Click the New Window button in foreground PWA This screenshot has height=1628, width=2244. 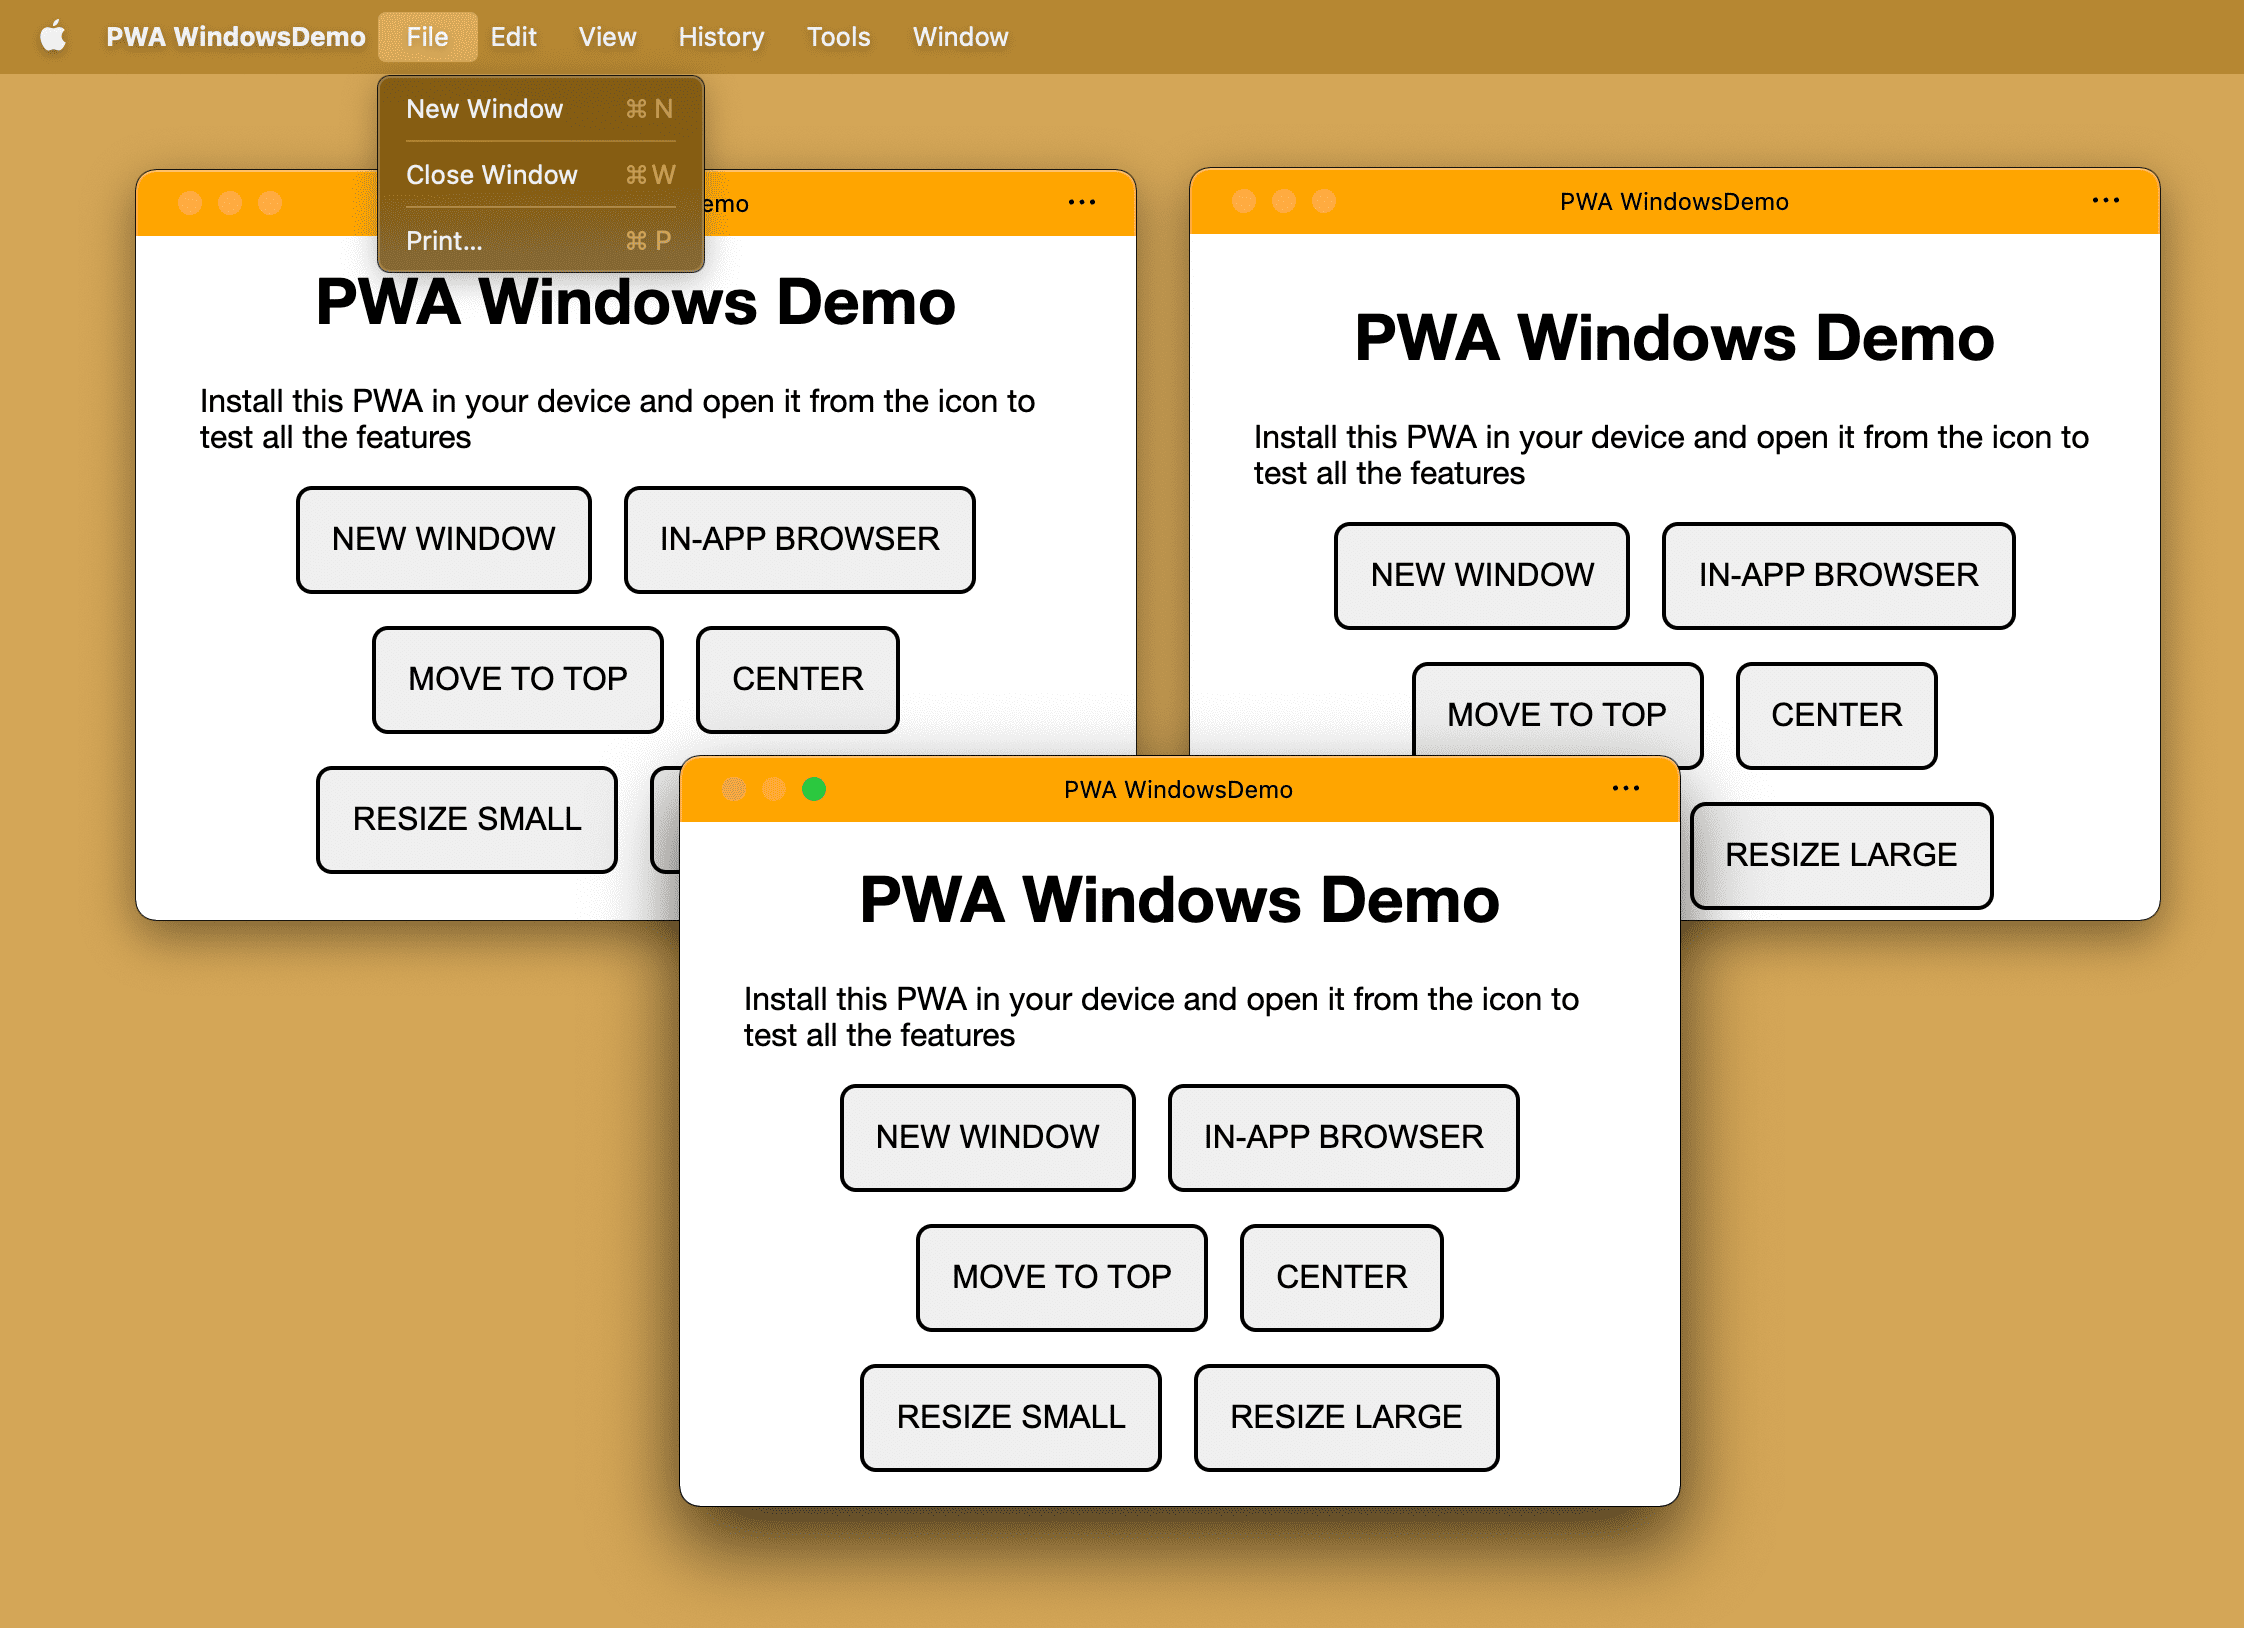(988, 1135)
